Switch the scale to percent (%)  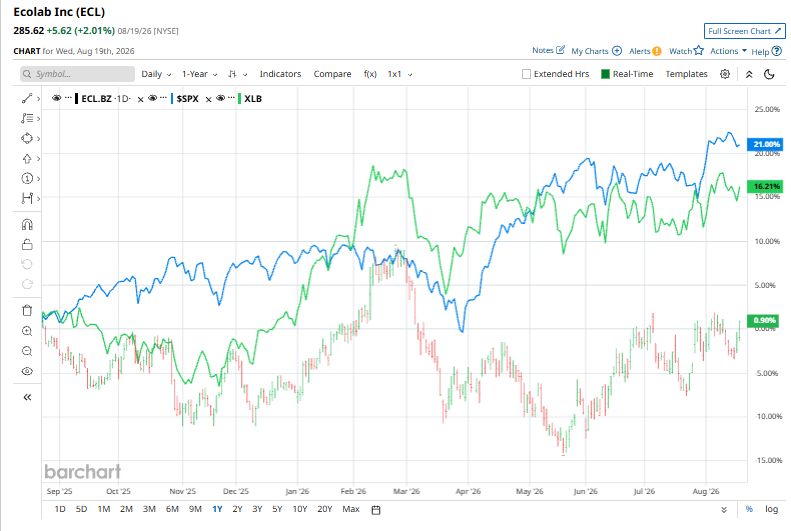[749, 509]
